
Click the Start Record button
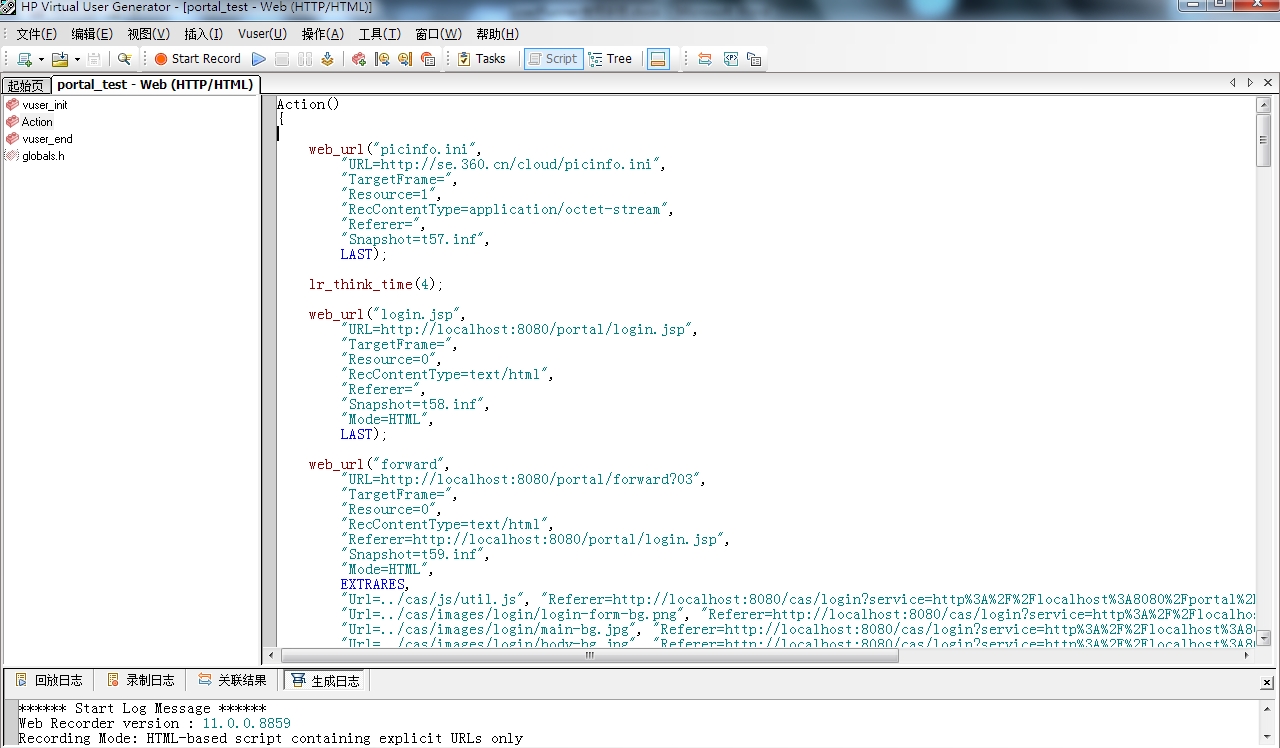198,59
